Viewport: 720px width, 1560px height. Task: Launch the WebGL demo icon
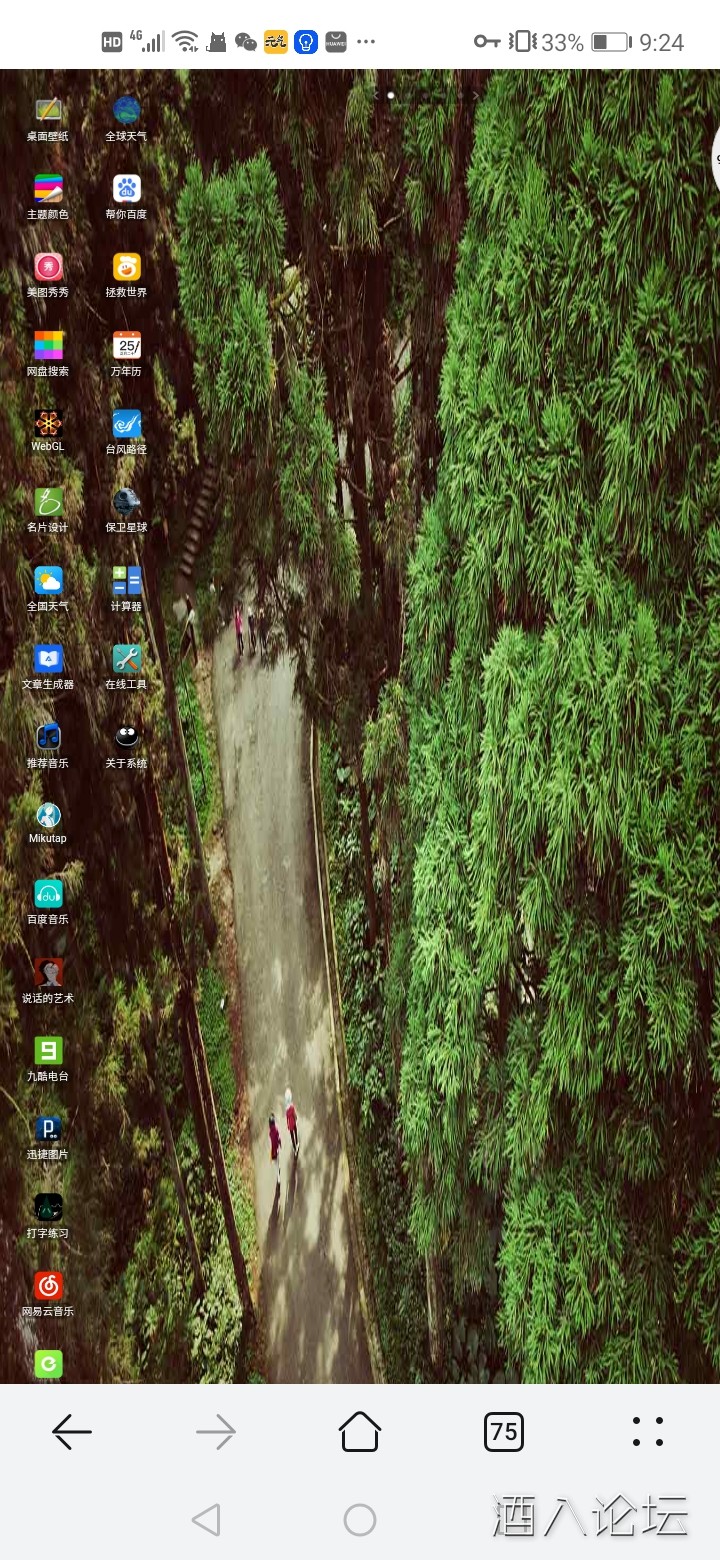point(48,423)
